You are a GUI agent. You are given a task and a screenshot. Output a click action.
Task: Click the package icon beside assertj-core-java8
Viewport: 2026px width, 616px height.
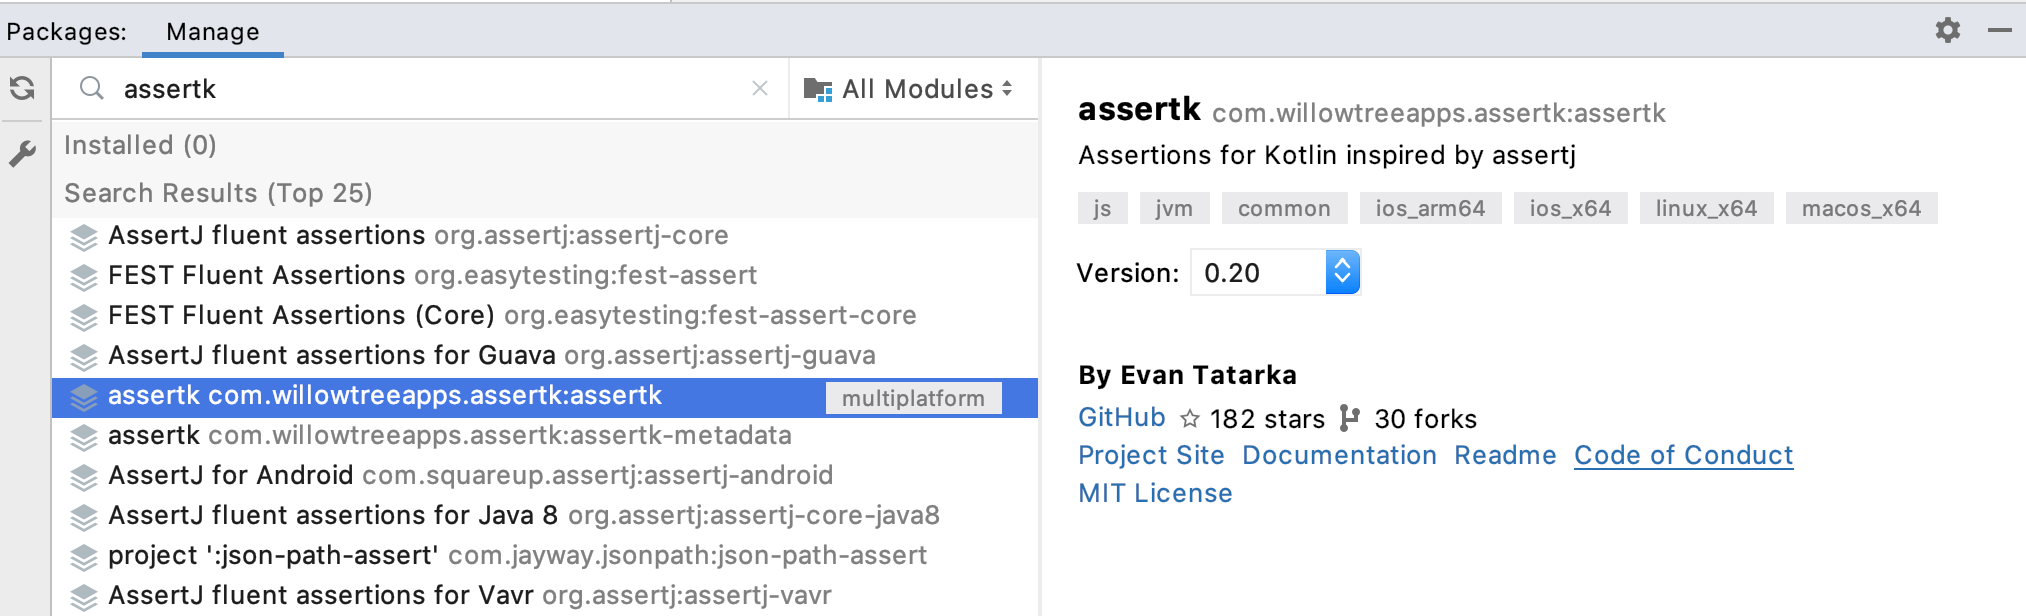point(84,517)
